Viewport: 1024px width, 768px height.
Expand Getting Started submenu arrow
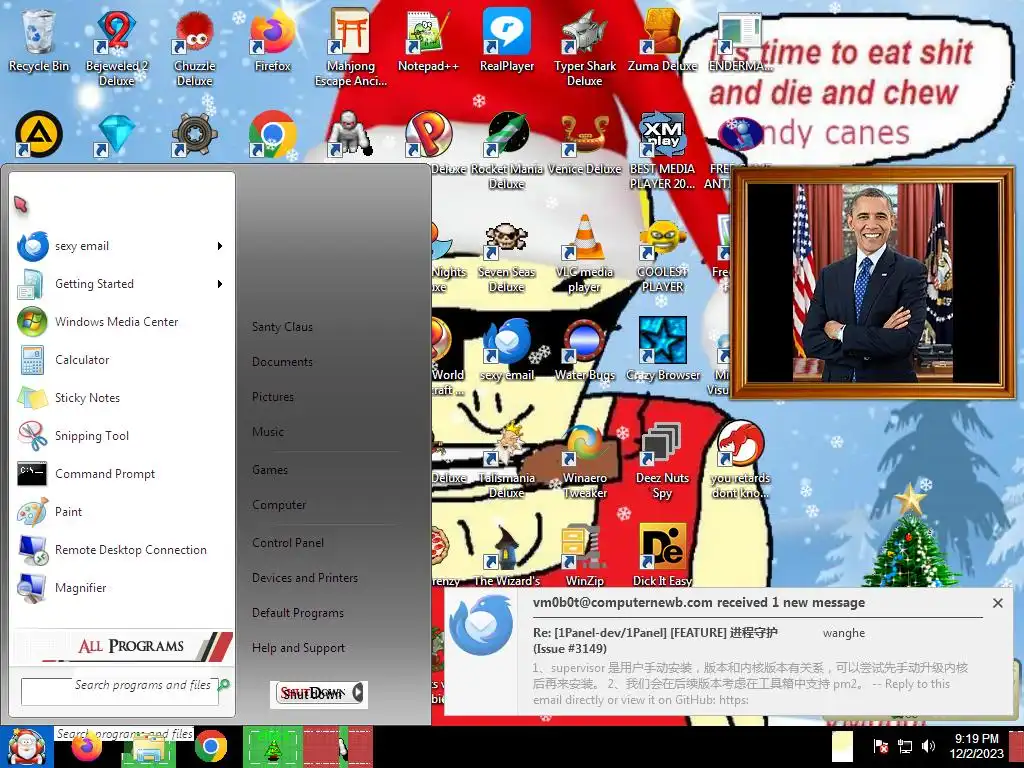click(x=220, y=284)
